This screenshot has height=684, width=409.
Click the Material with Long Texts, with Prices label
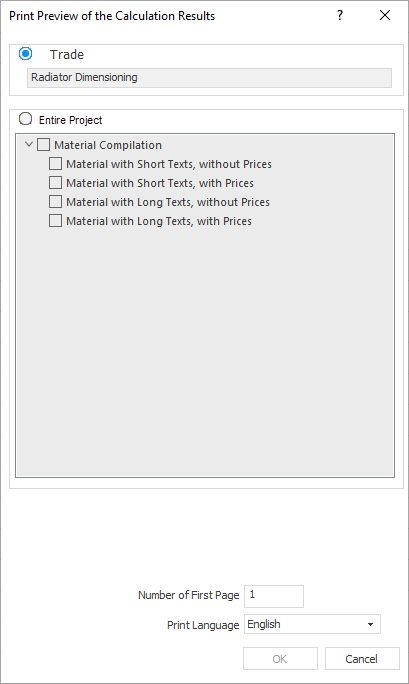point(159,221)
